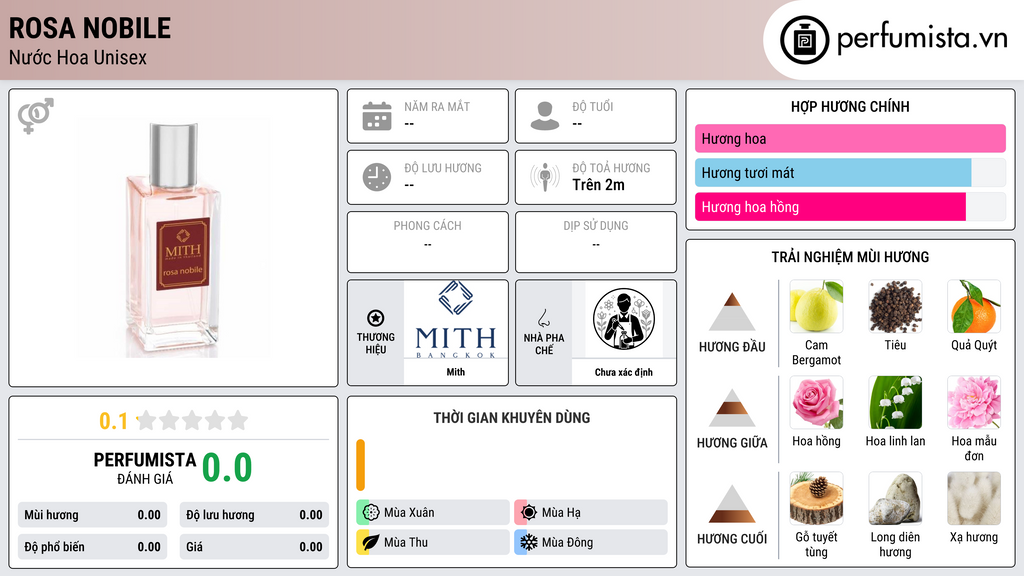Click the Trên 2m sillage value
The image size is (1024, 576).
click(x=598, y=185)
